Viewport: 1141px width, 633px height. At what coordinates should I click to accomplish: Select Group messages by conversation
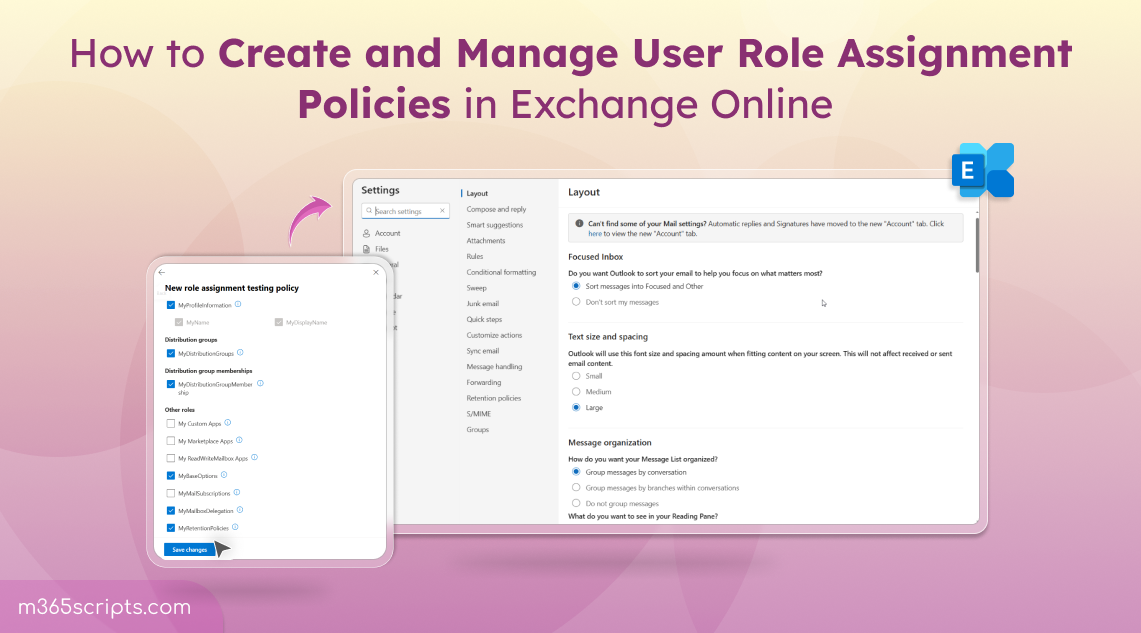[576, 471]
